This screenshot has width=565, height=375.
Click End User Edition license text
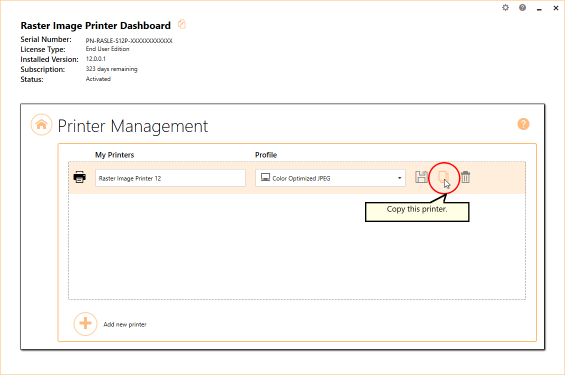click(x=107, y=49)
